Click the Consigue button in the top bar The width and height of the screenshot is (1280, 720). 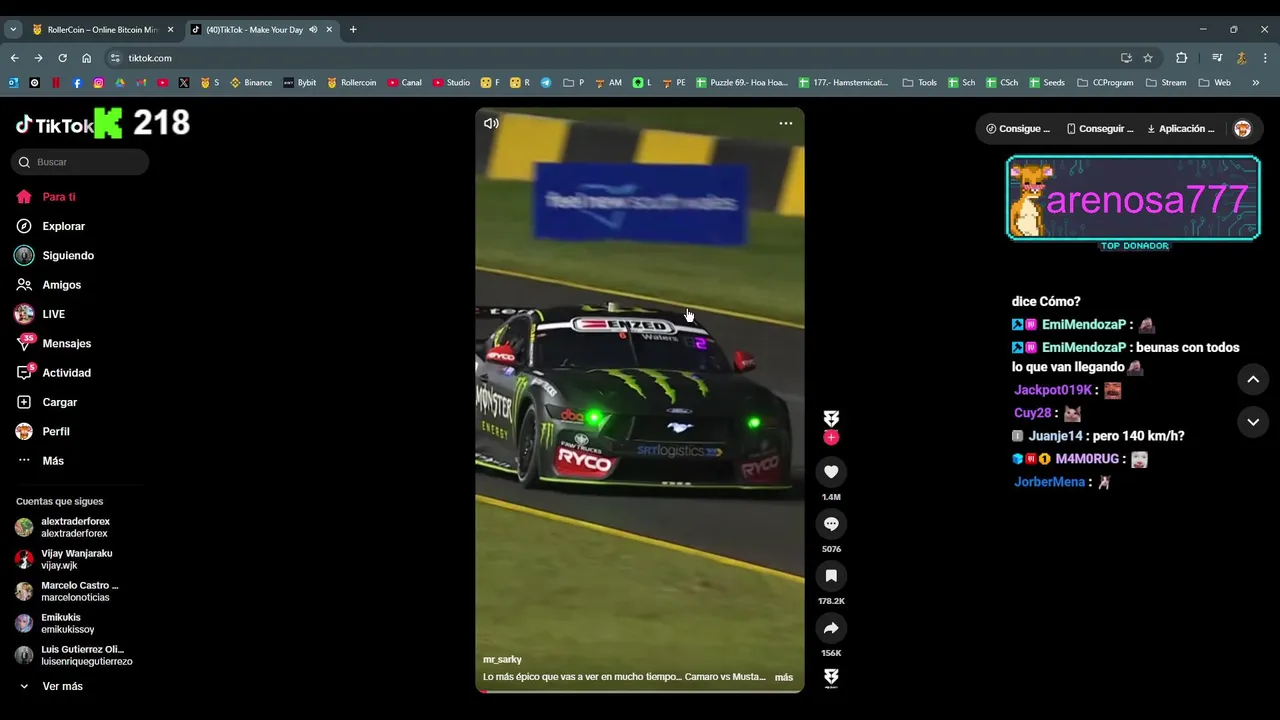1018,128
